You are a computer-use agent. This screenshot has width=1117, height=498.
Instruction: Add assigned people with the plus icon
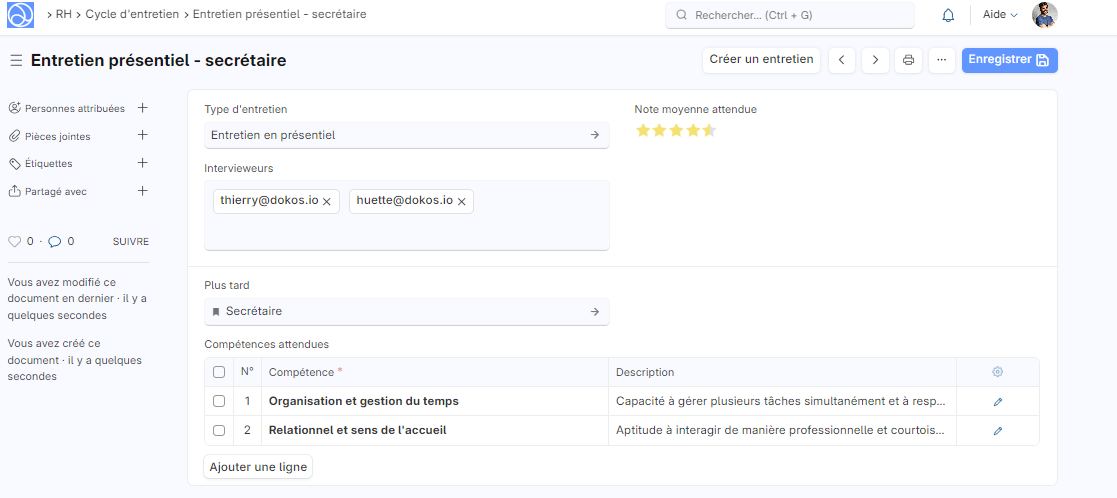(x=142, y=108)
